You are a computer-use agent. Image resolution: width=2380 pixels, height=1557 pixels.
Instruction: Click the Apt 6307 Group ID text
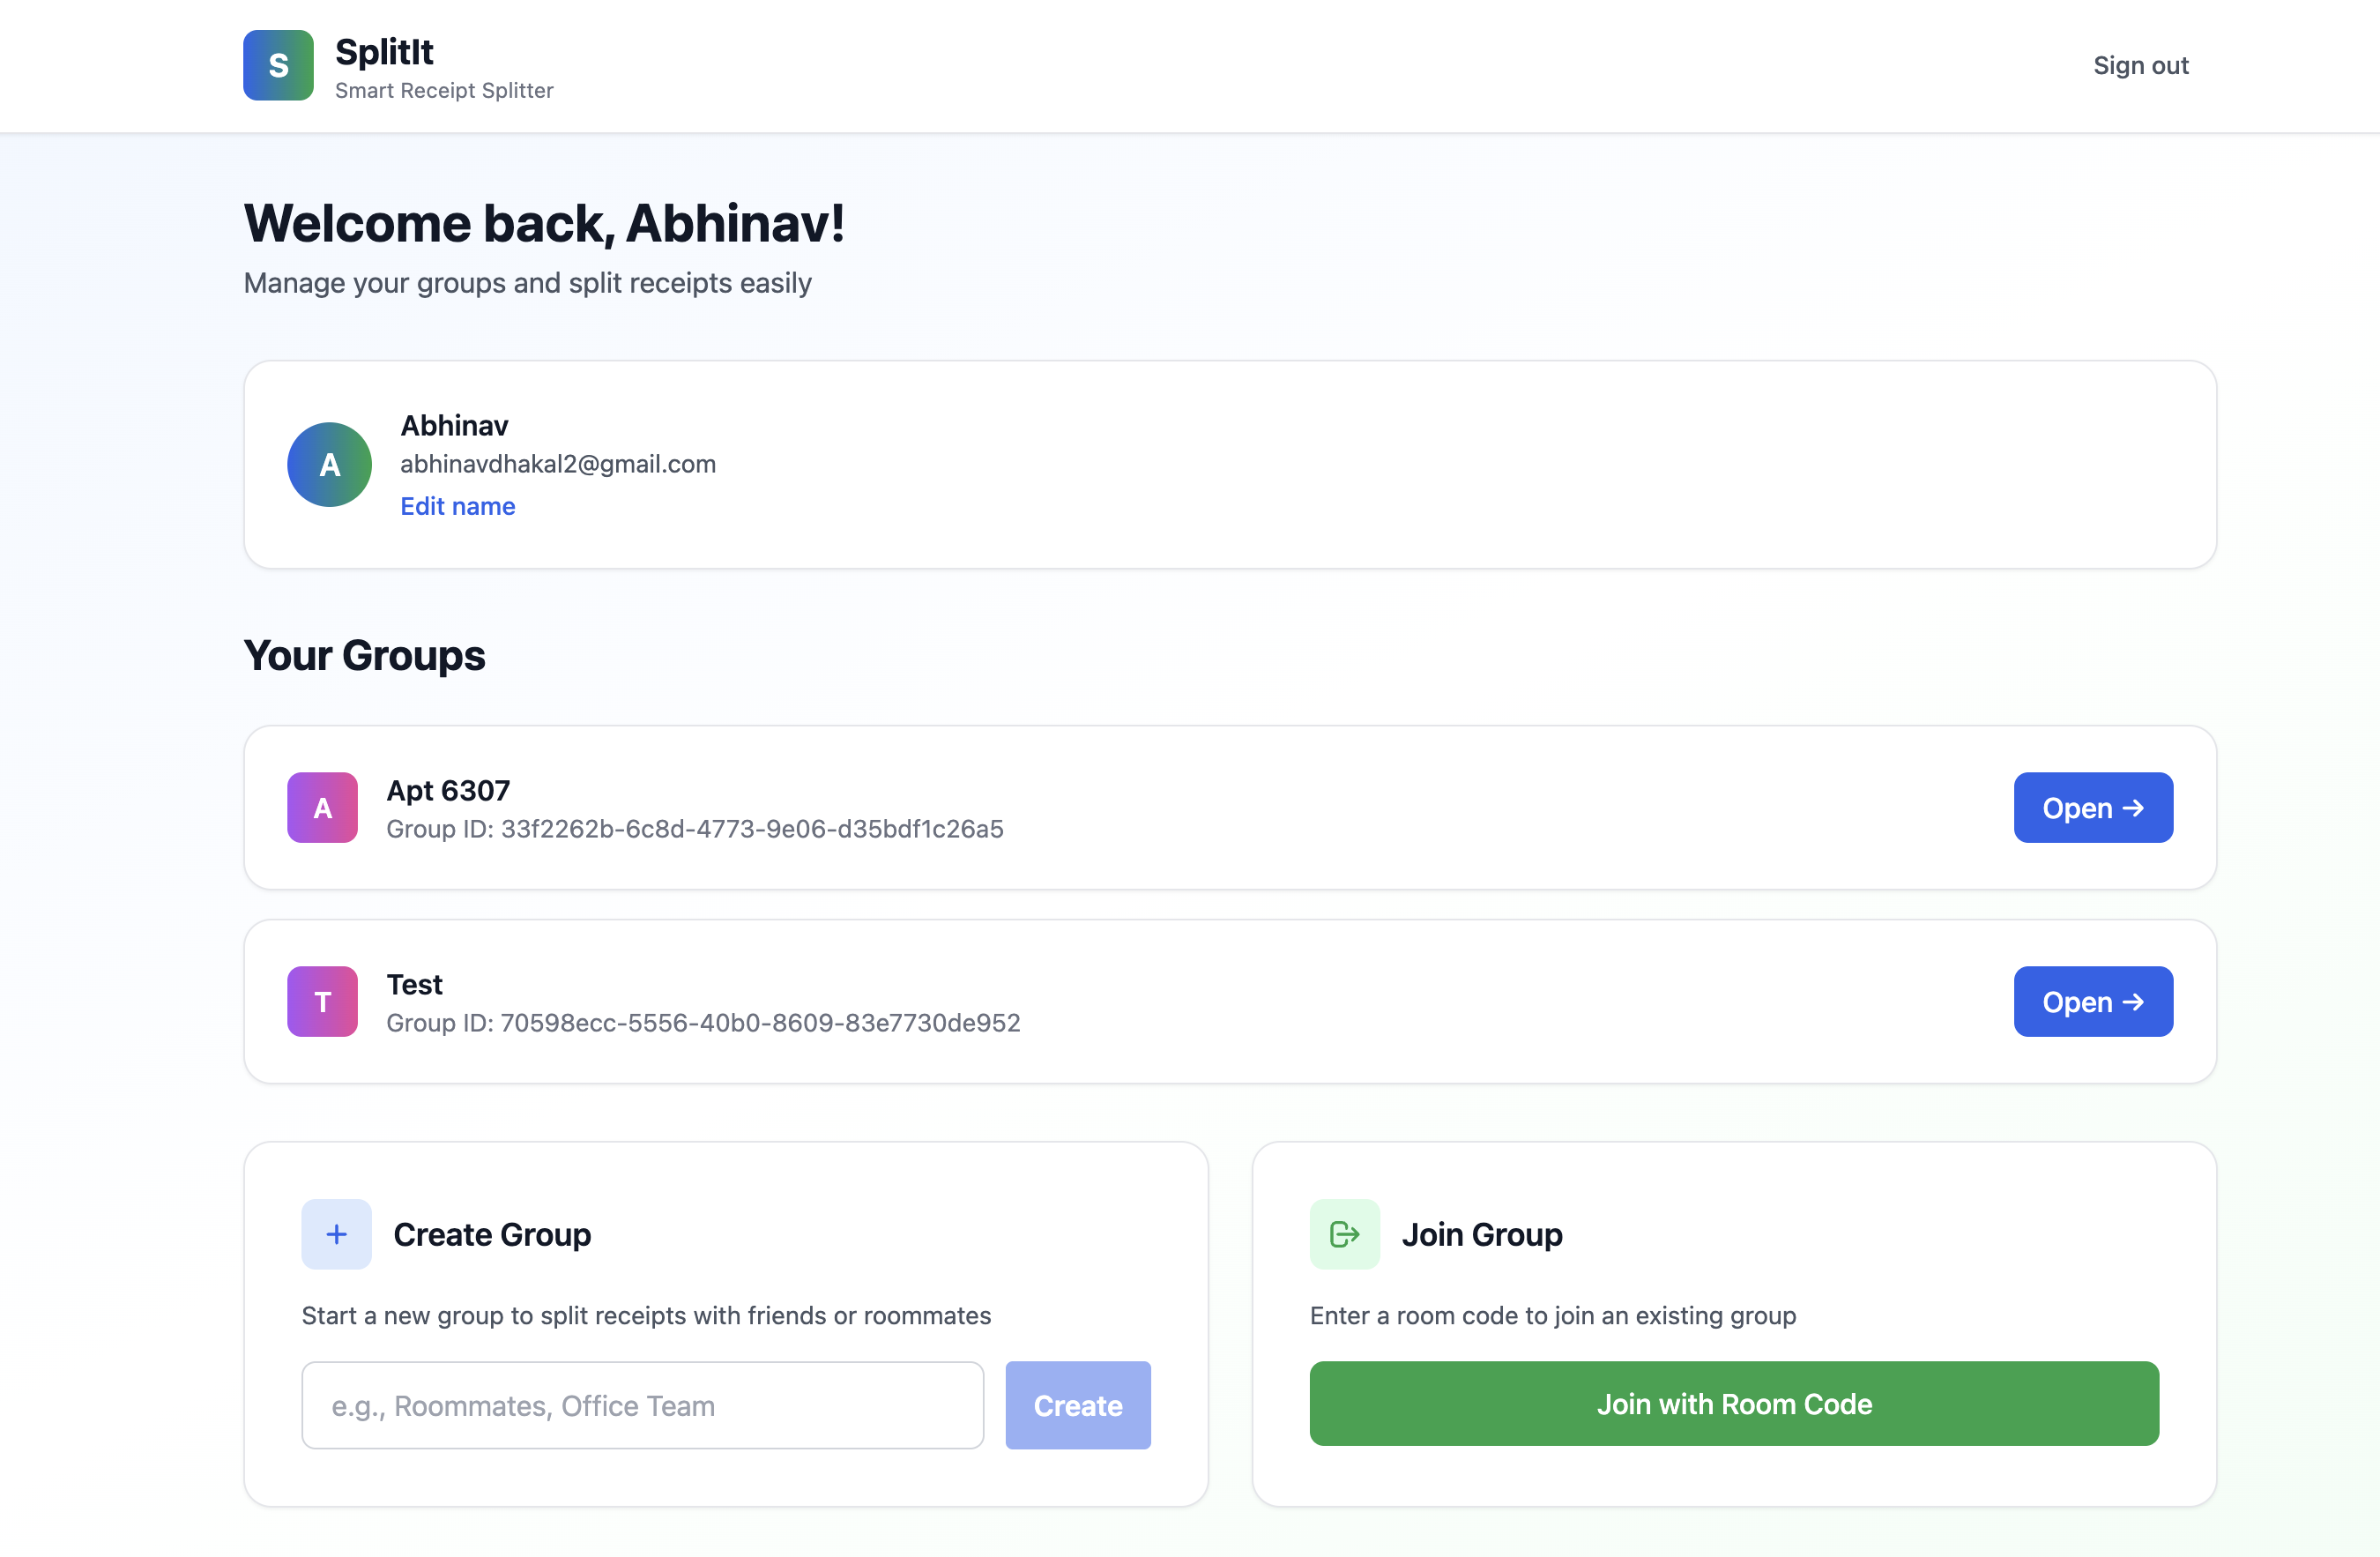[694, 829]
